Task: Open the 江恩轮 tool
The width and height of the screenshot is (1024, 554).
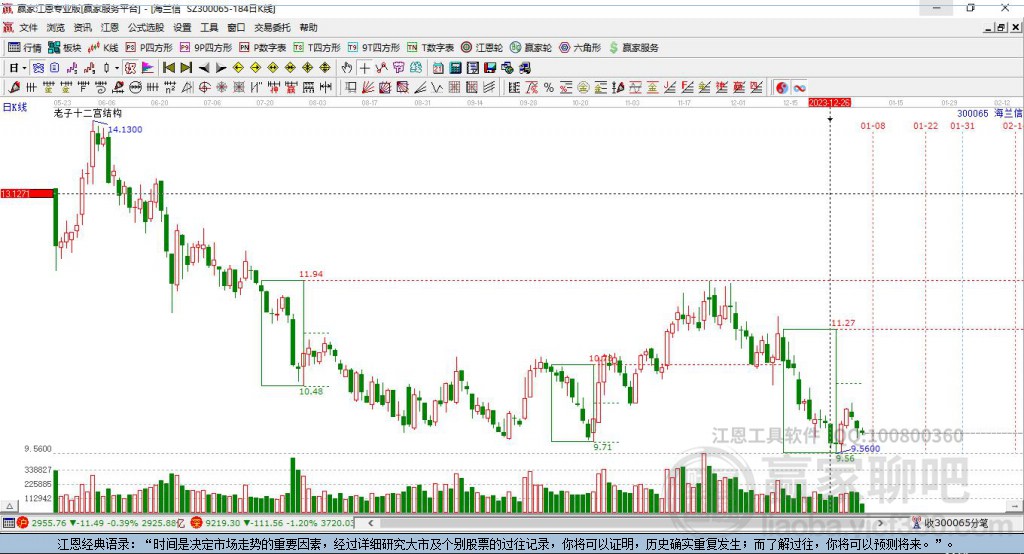Action: coord(482,48)
